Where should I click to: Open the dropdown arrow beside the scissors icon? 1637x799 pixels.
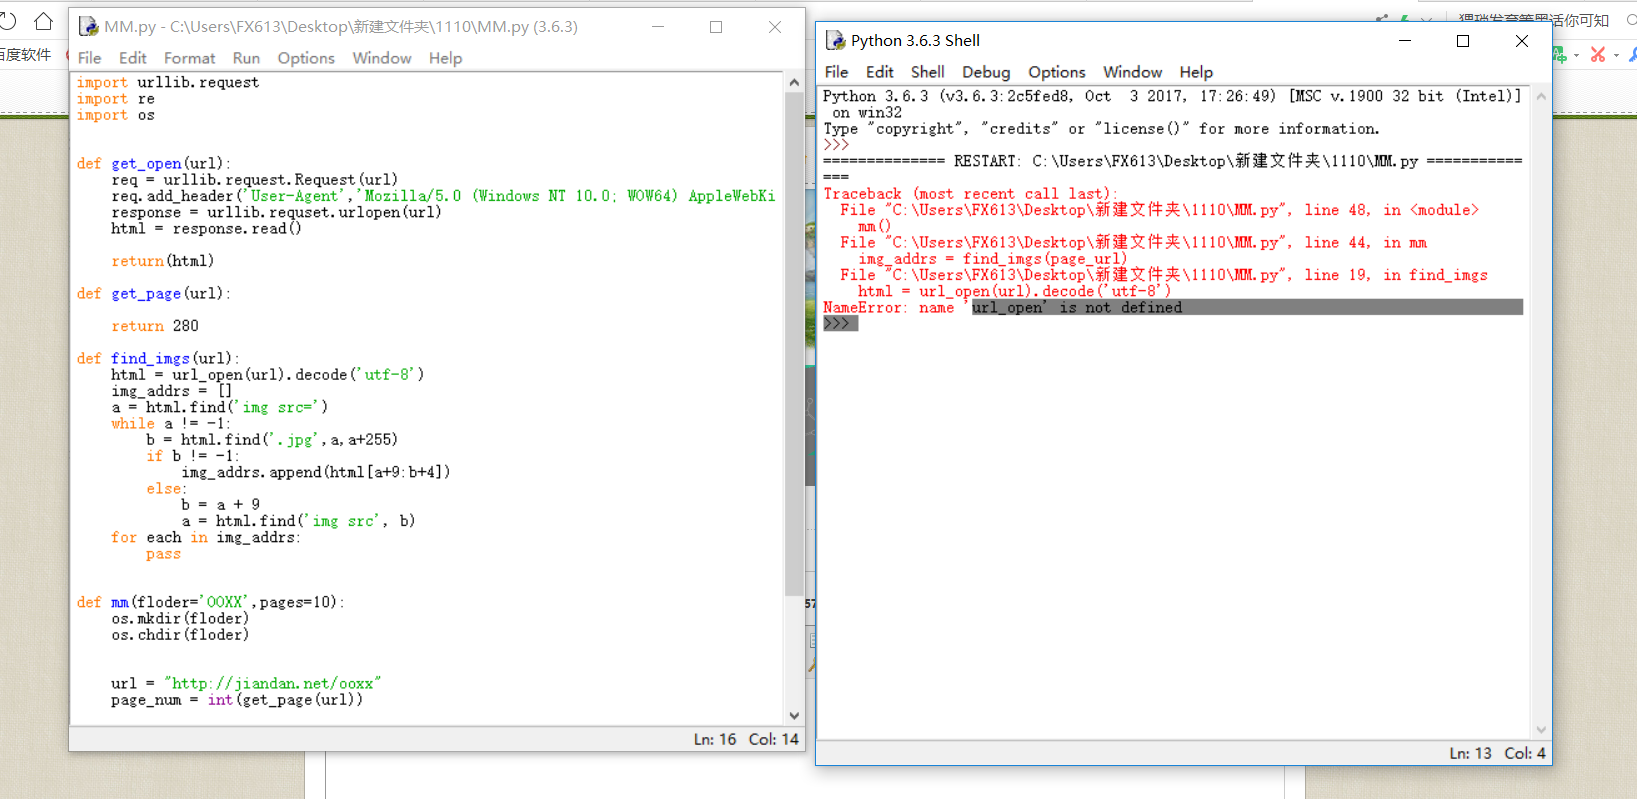click(x=1616, y=56)
